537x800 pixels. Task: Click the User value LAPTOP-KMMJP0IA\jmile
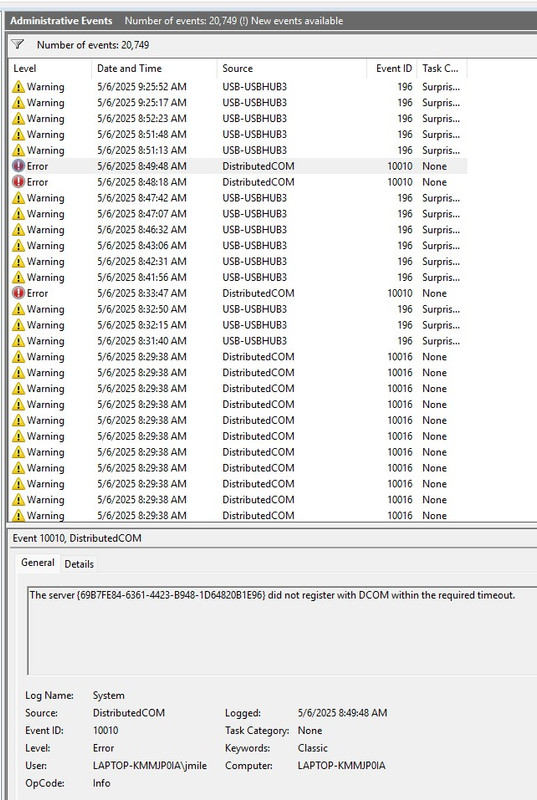(150, 765)
